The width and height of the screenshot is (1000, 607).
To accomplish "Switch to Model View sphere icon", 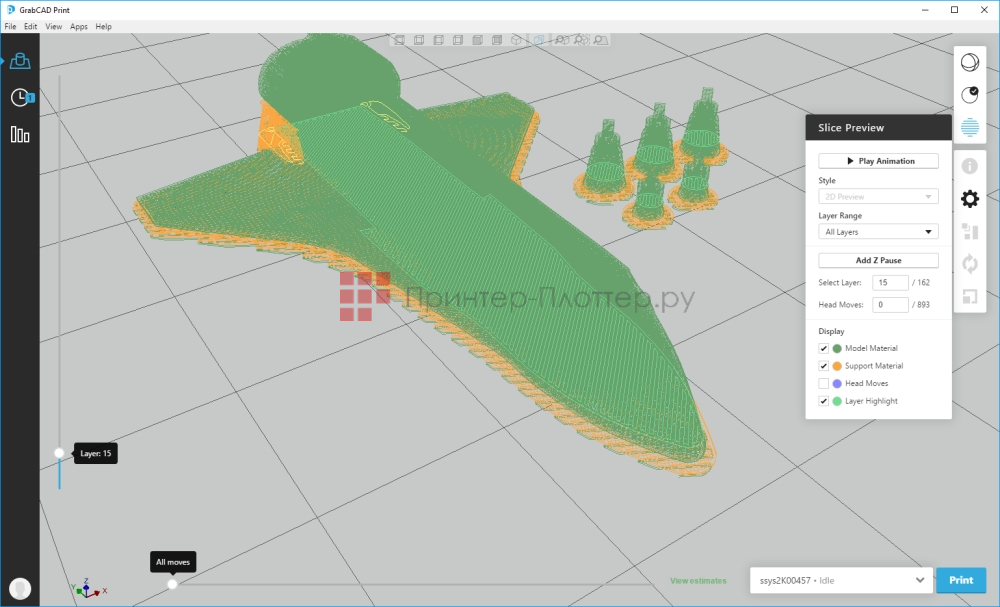I will coord(969,62).
